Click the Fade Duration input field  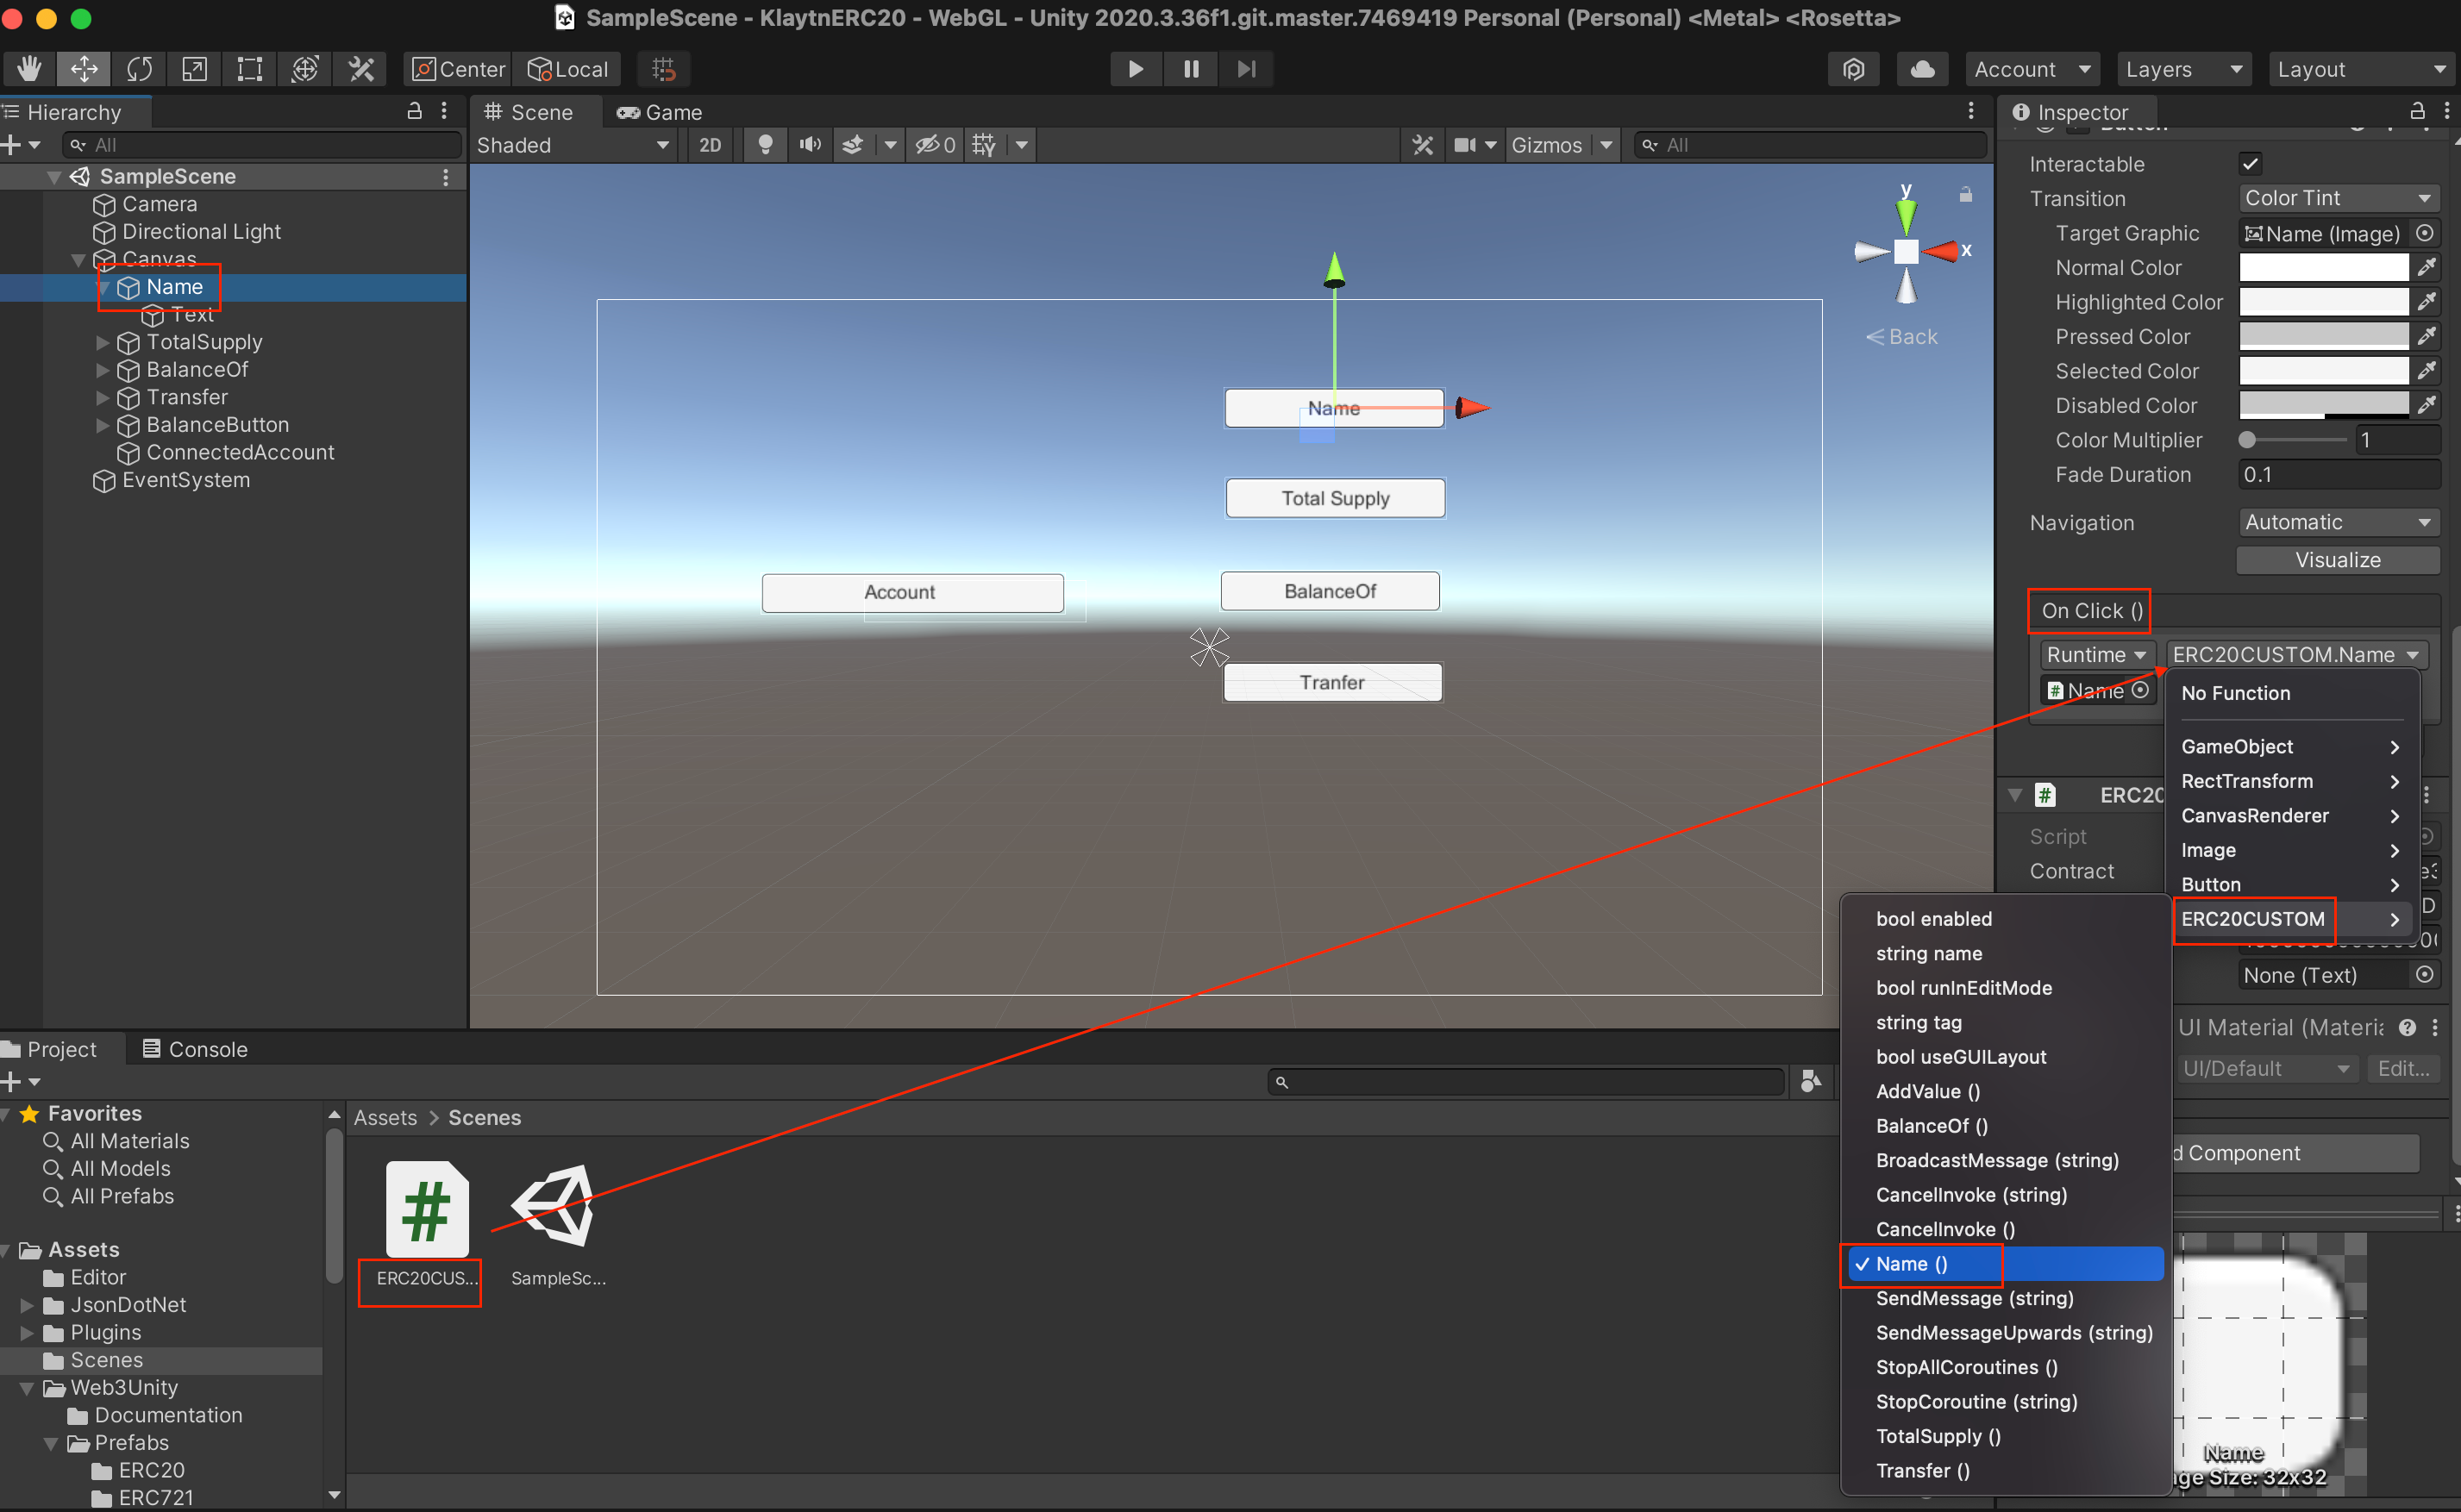[x=2337, y=474]
